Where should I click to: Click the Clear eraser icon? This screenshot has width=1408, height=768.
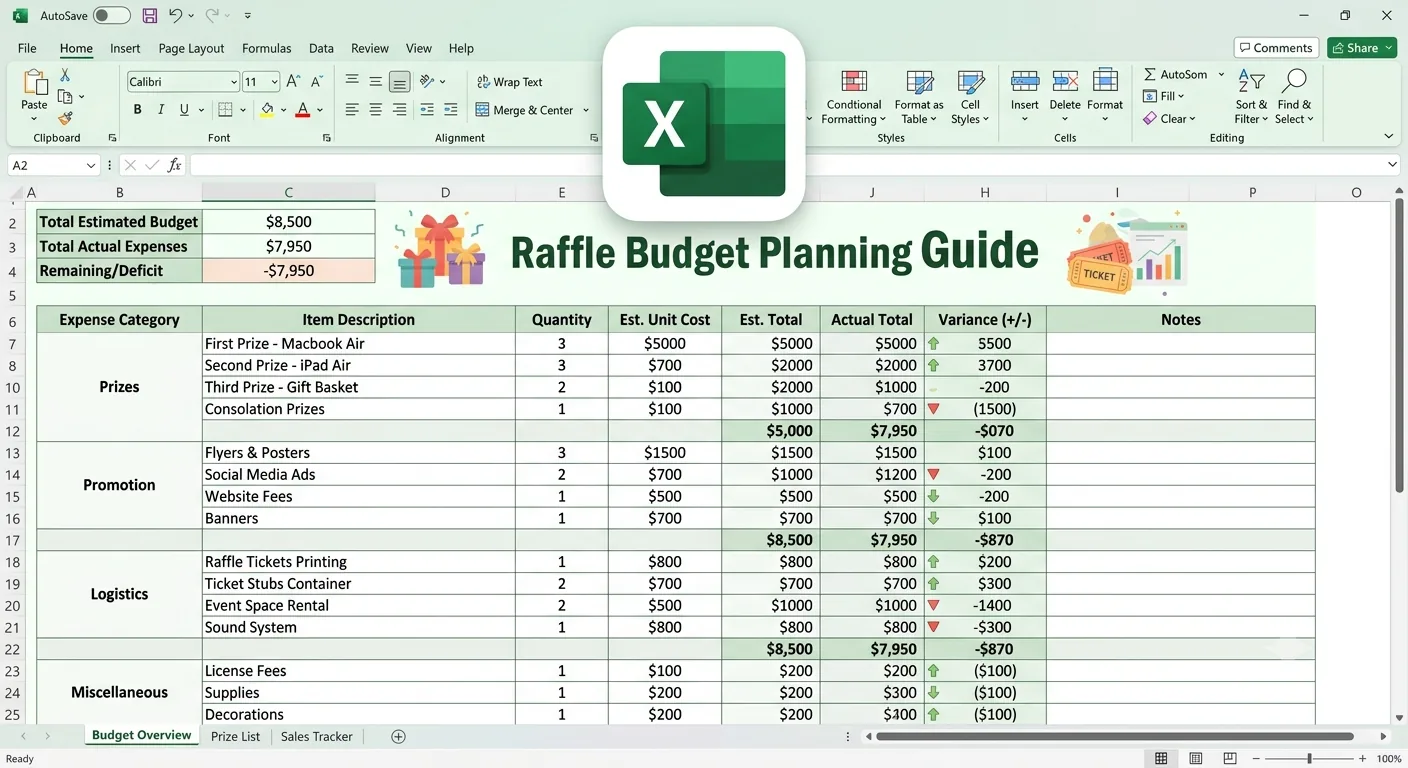coord(1150,118)
